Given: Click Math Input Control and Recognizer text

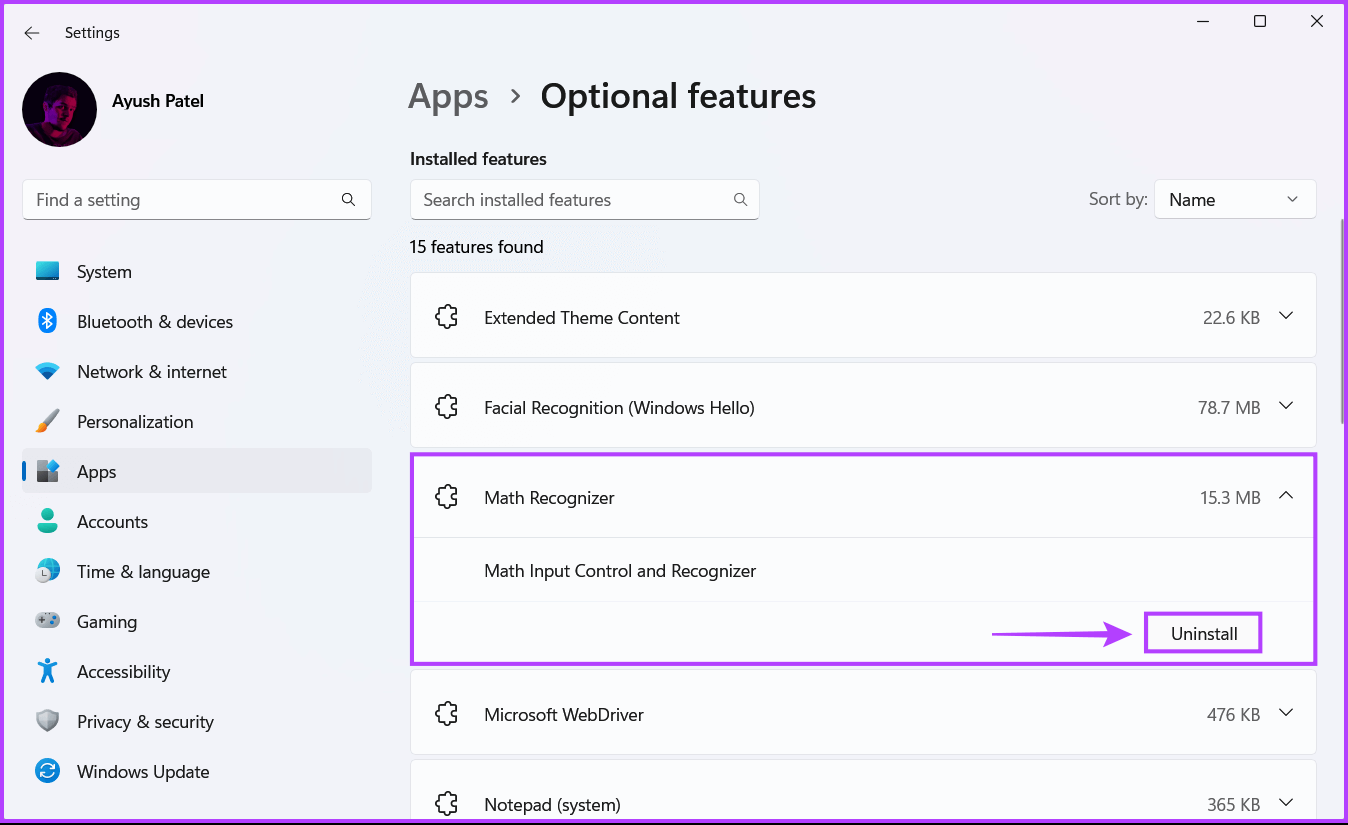Looking at the screenshot, I should tap(620, 571).
